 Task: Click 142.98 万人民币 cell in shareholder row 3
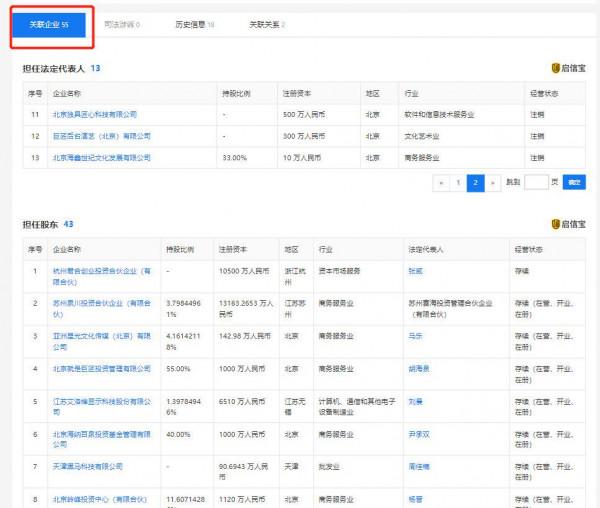(245, 336)
